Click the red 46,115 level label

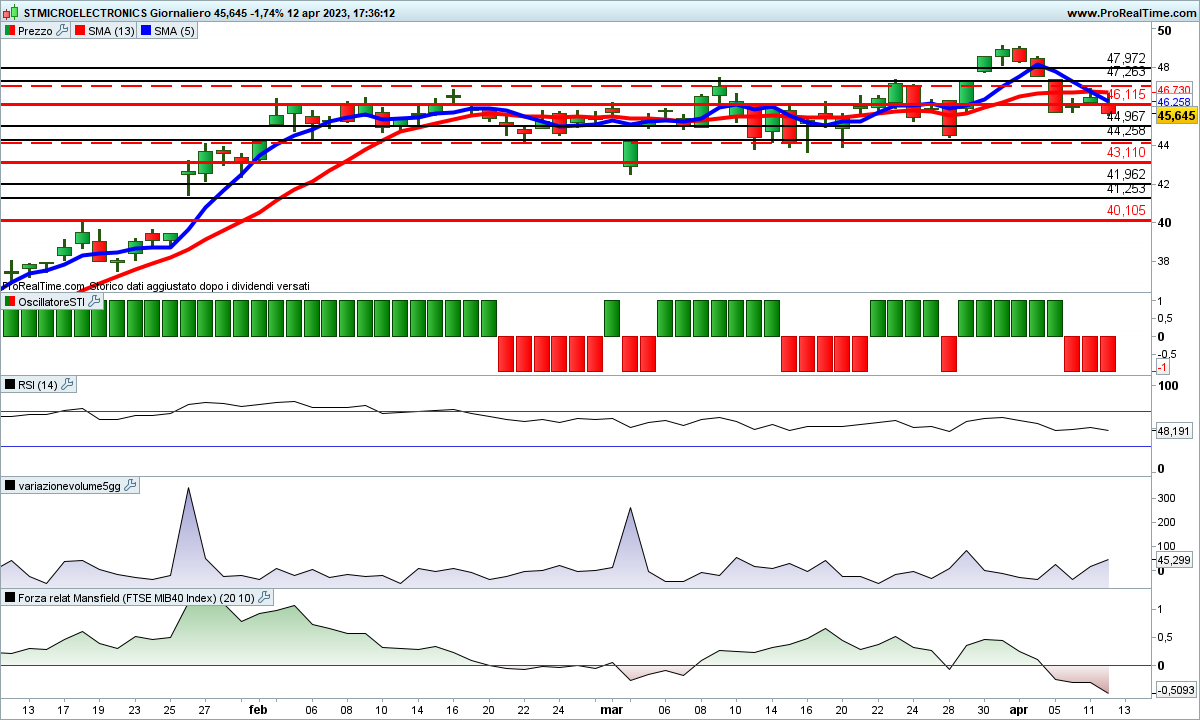tap(1126, 94)
